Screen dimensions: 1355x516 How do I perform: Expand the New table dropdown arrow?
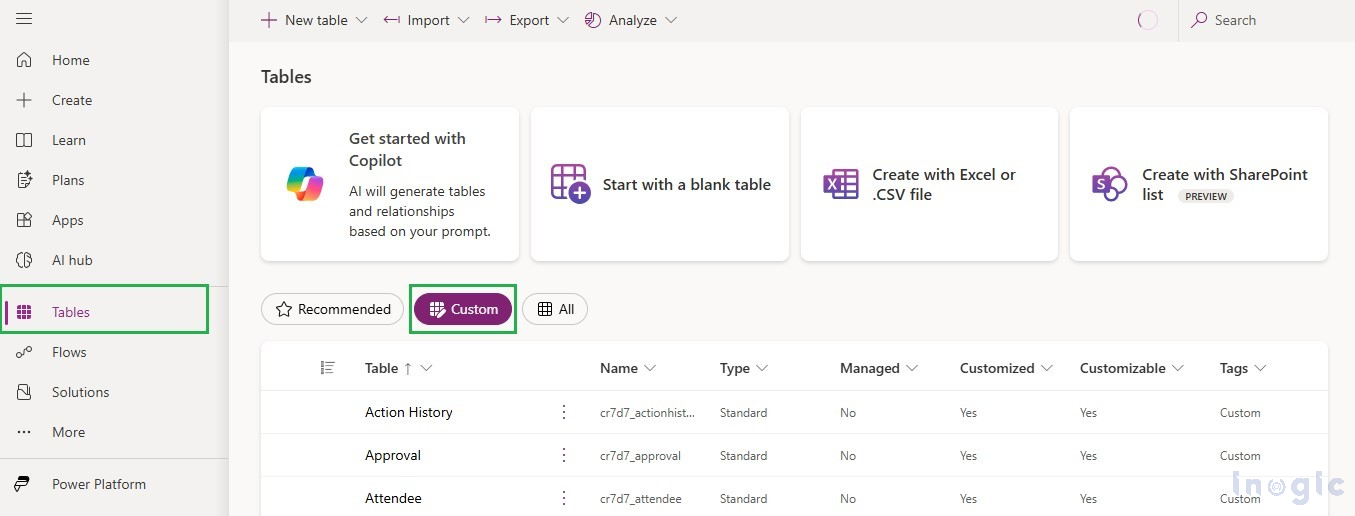point(361,20)
